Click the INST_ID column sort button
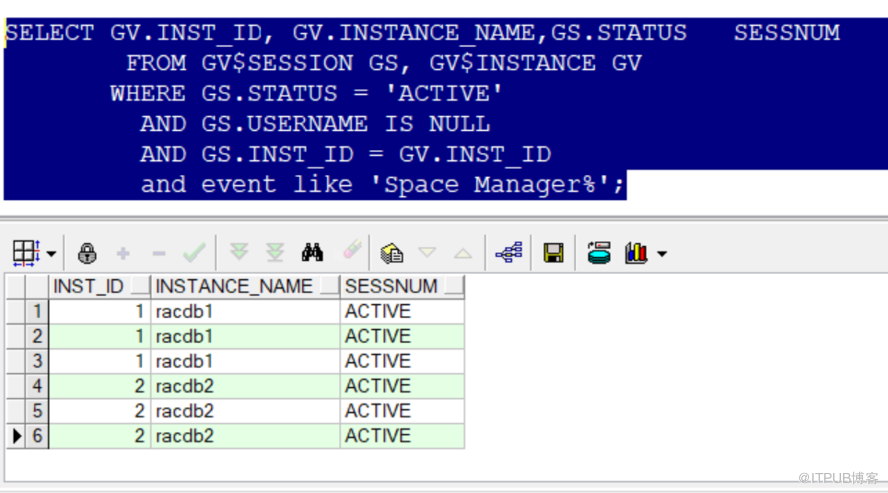 tap(140, 287)
